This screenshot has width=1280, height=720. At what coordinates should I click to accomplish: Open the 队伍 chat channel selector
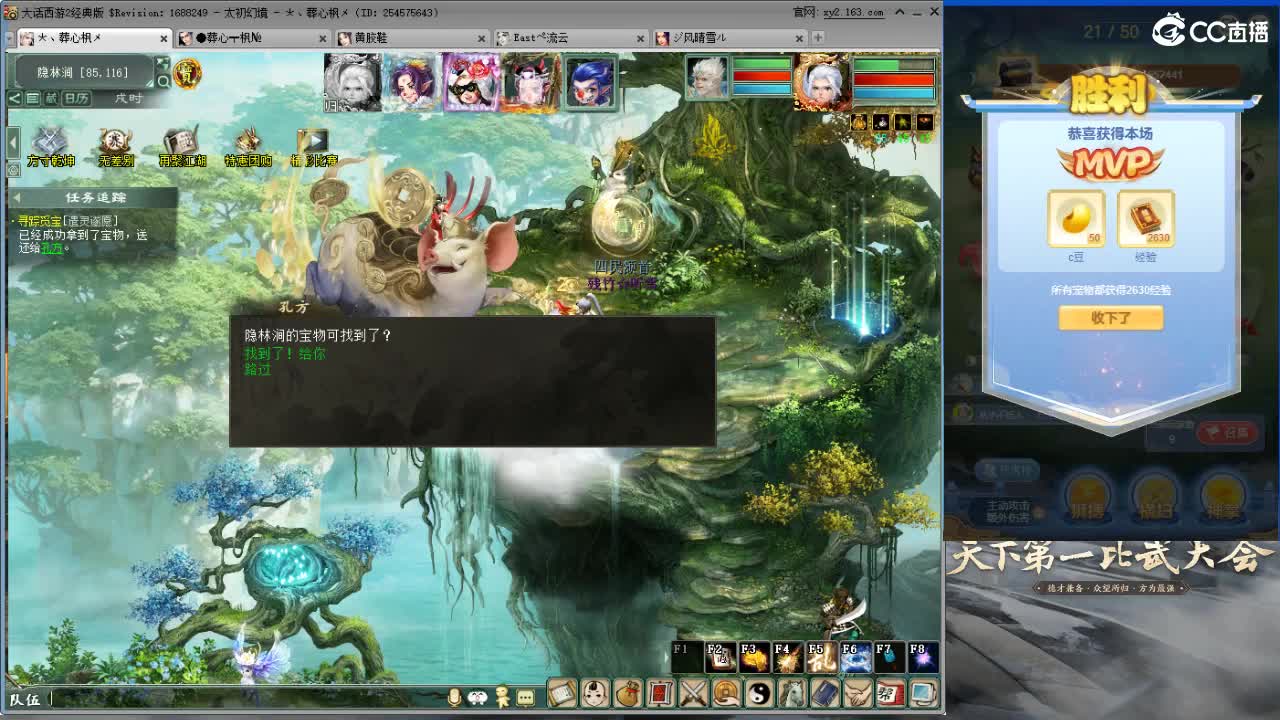[26, 699]
